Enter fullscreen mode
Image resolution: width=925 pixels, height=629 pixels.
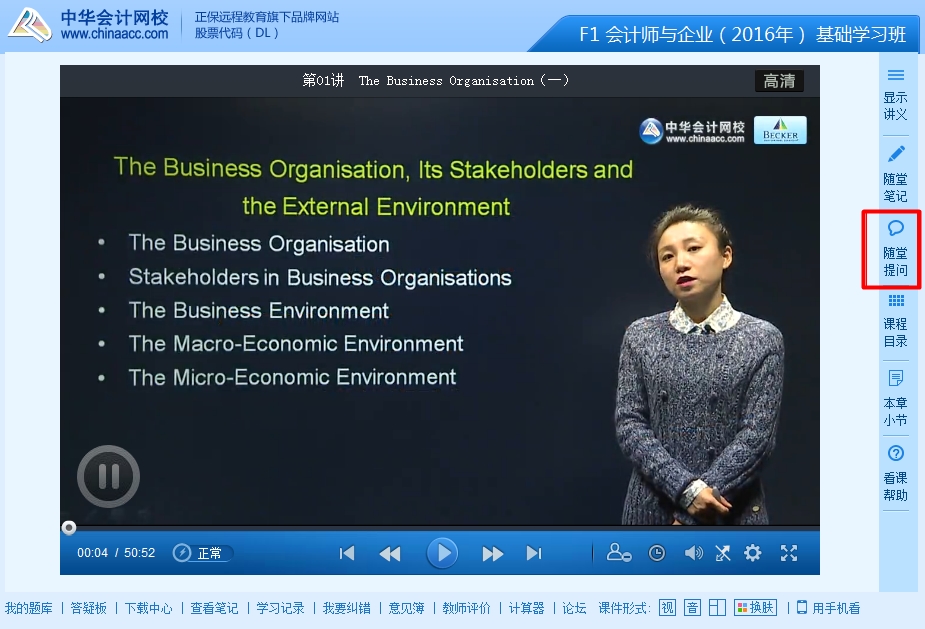point(789,553)
